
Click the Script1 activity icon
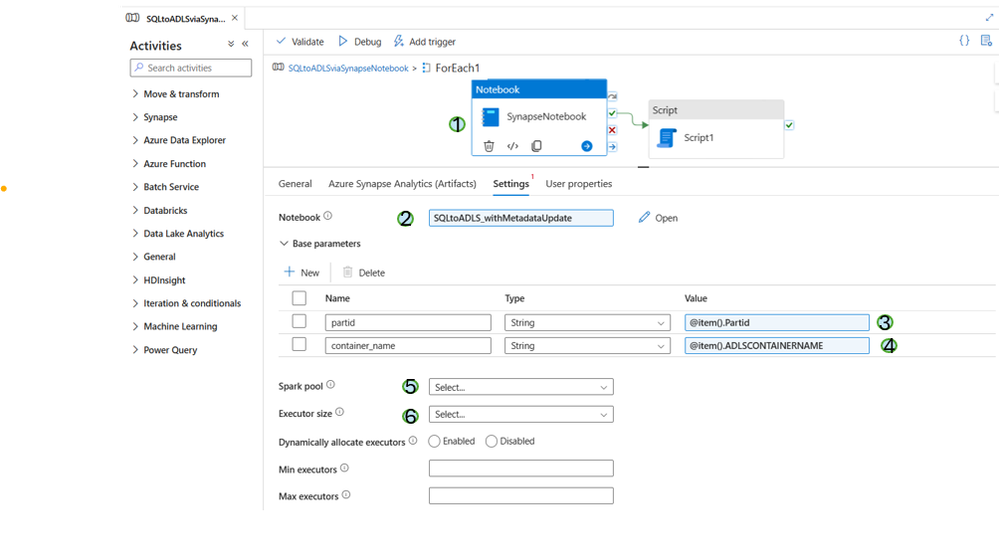666,138
